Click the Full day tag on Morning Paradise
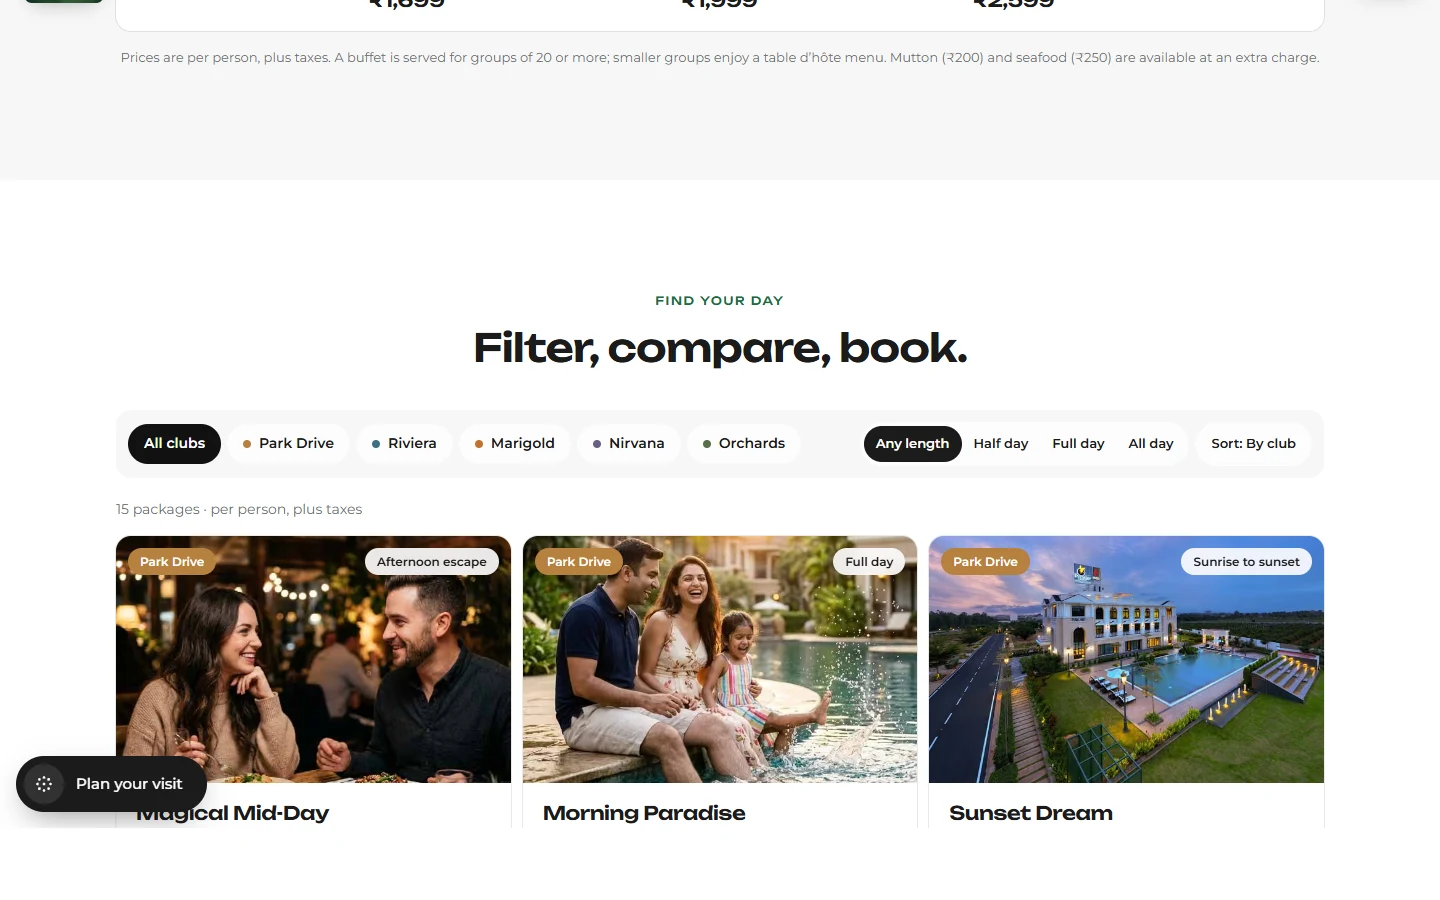The image size is (1440, 900). pyautogui.click(x=869, y=562)
